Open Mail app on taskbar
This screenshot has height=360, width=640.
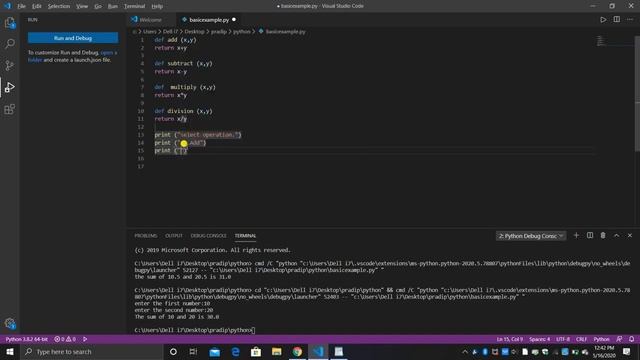[x=214, y=351]
